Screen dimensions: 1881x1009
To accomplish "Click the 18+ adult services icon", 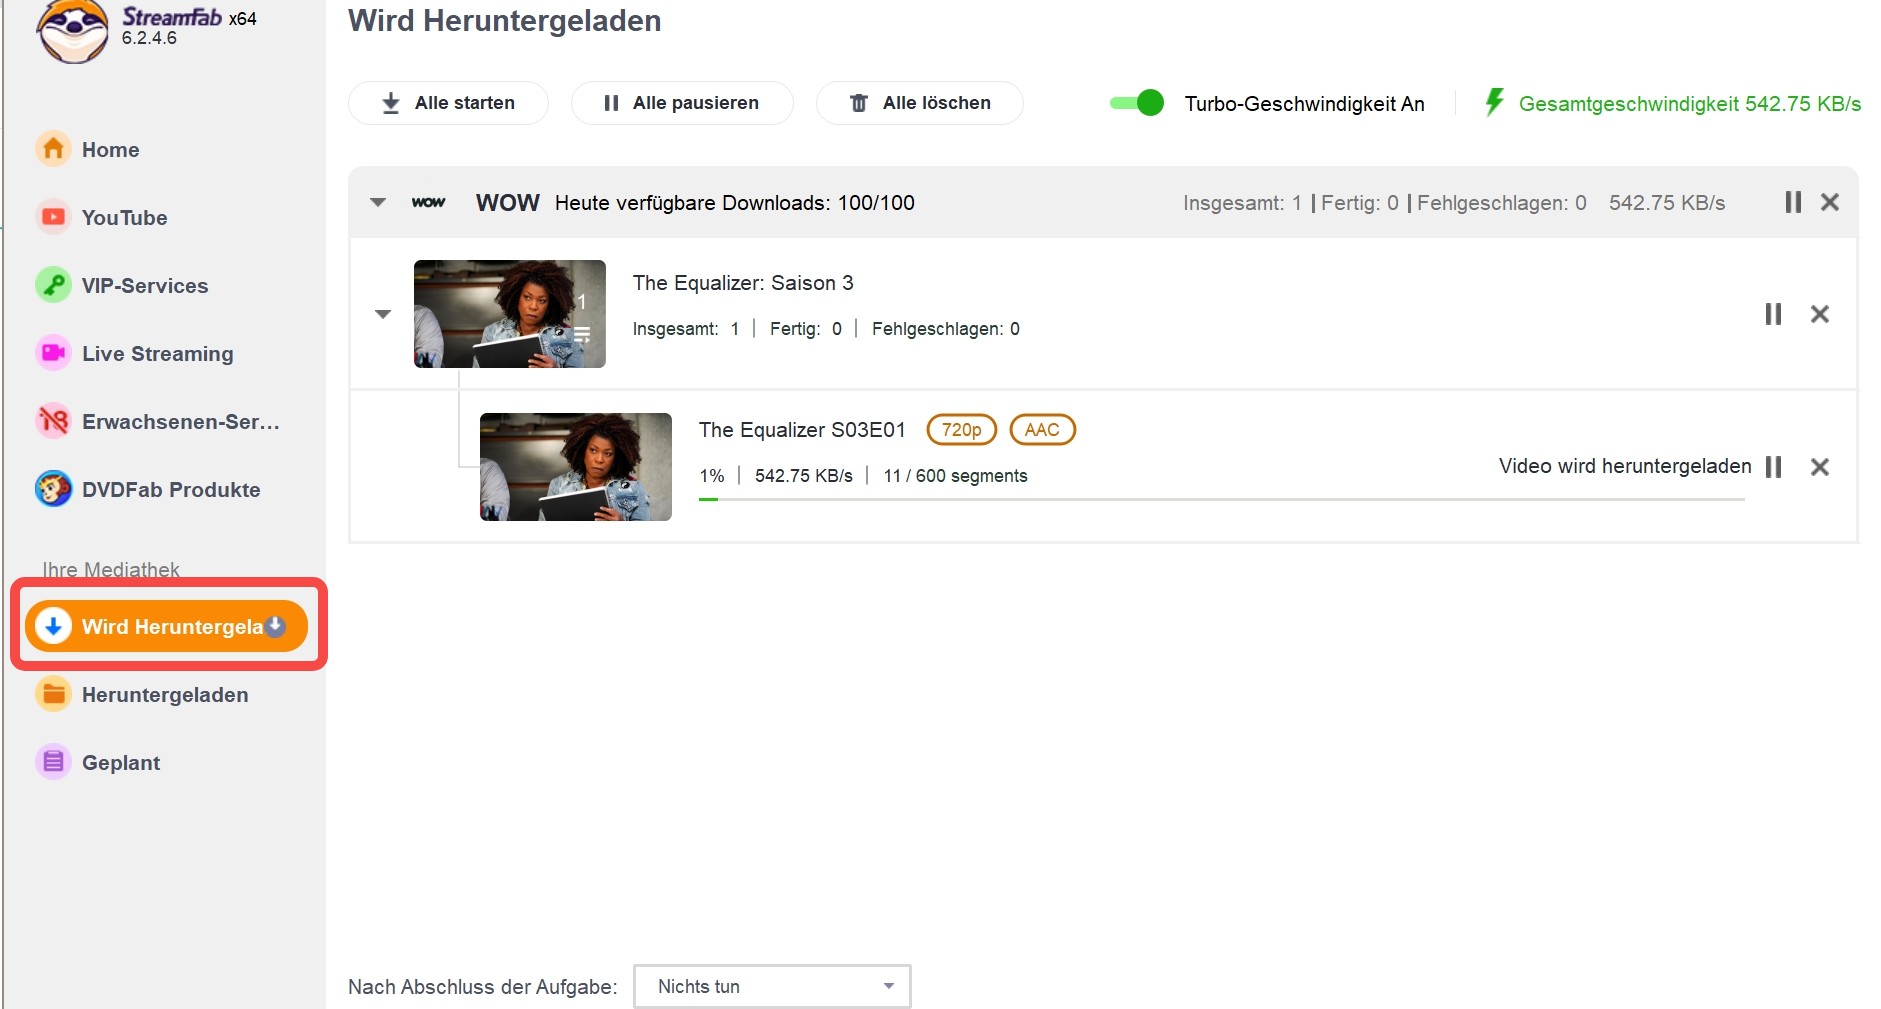I will [x=54, y=421].
